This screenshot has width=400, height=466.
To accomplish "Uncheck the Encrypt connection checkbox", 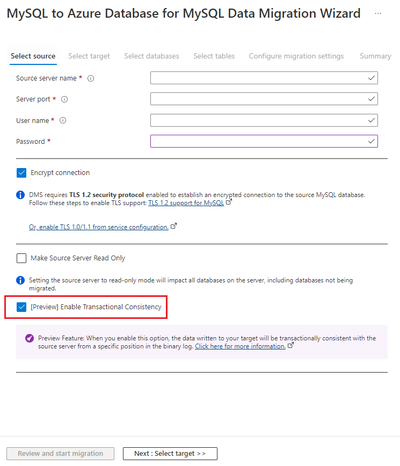I will 21,173.
